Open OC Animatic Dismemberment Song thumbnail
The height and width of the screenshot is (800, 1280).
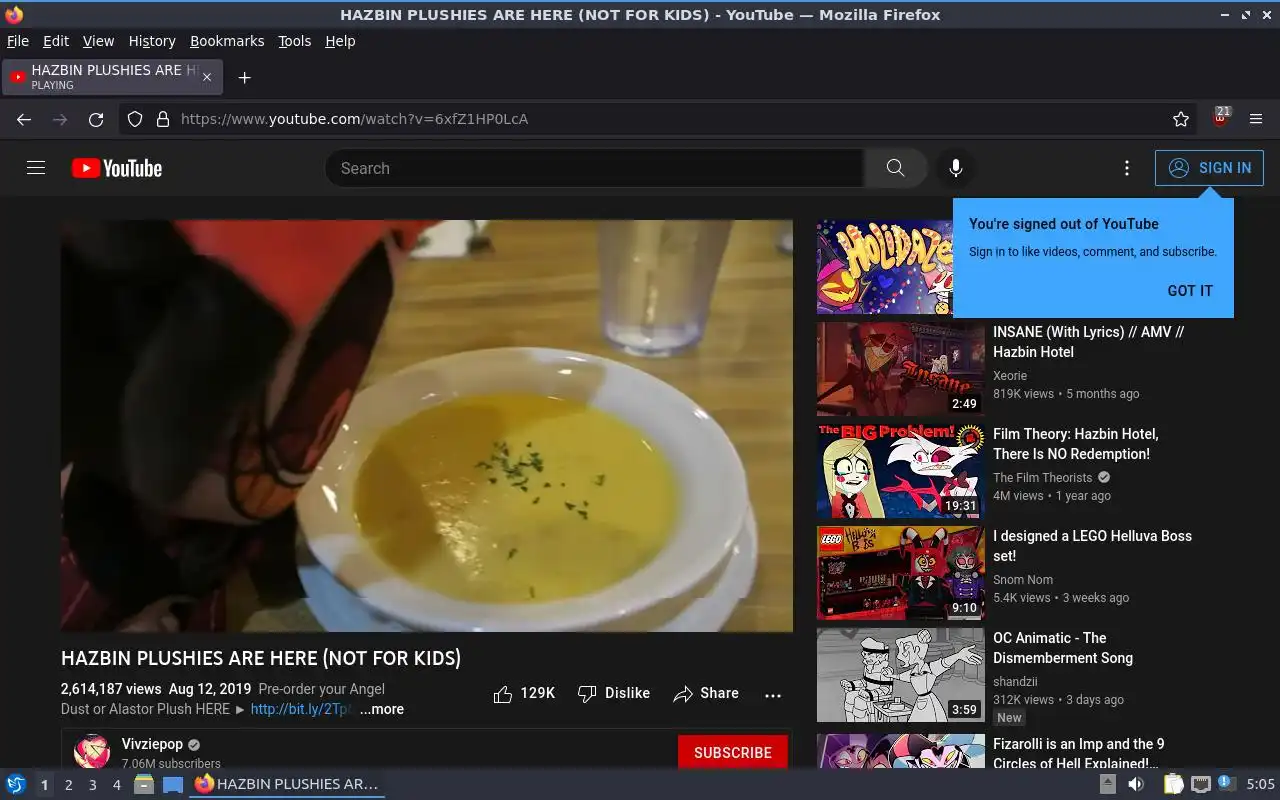[x=901, y=675]
